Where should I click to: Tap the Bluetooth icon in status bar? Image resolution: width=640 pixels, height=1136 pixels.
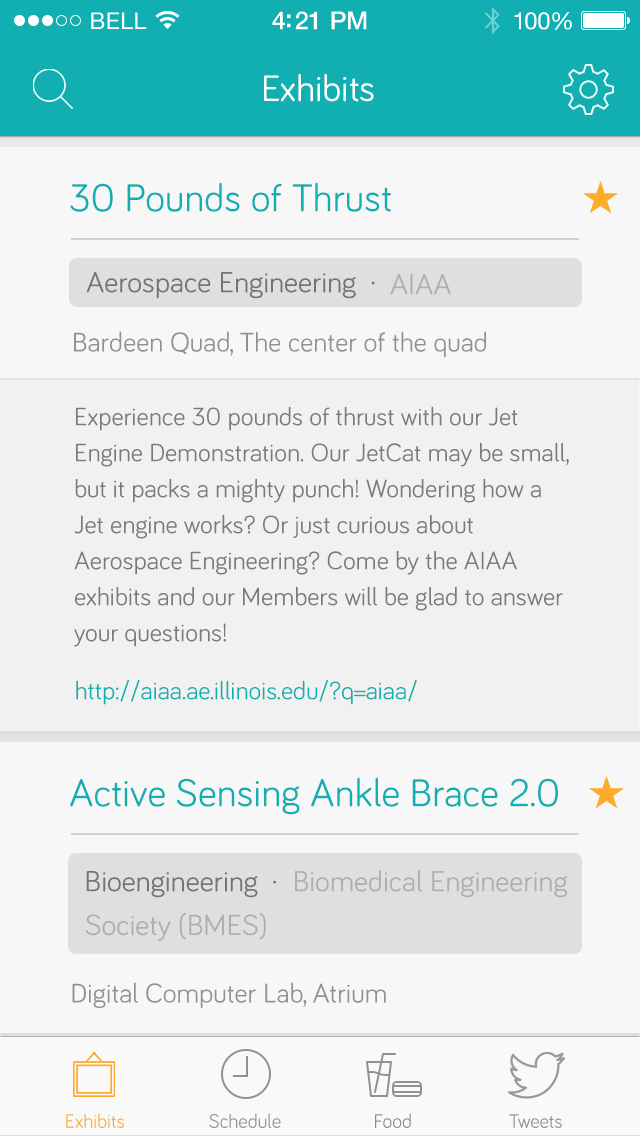click(492, 21)
